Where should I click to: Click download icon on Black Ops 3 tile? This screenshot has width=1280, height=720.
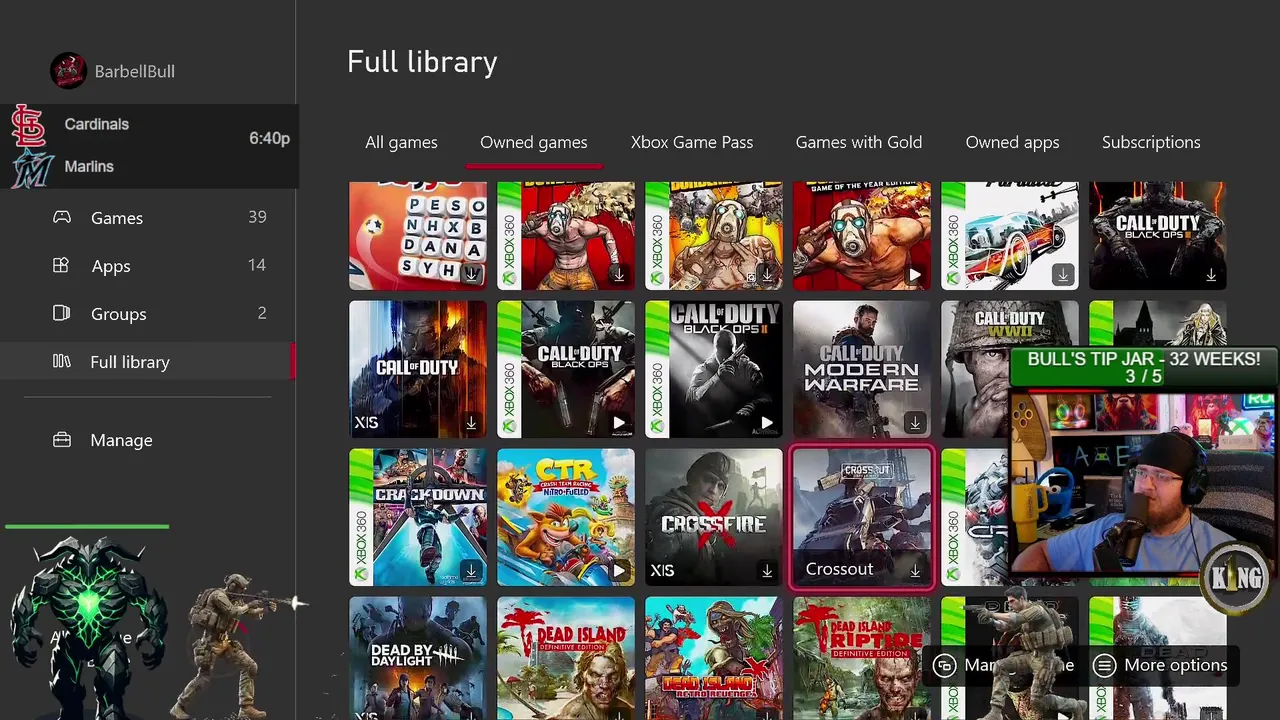click(1210, 275)
